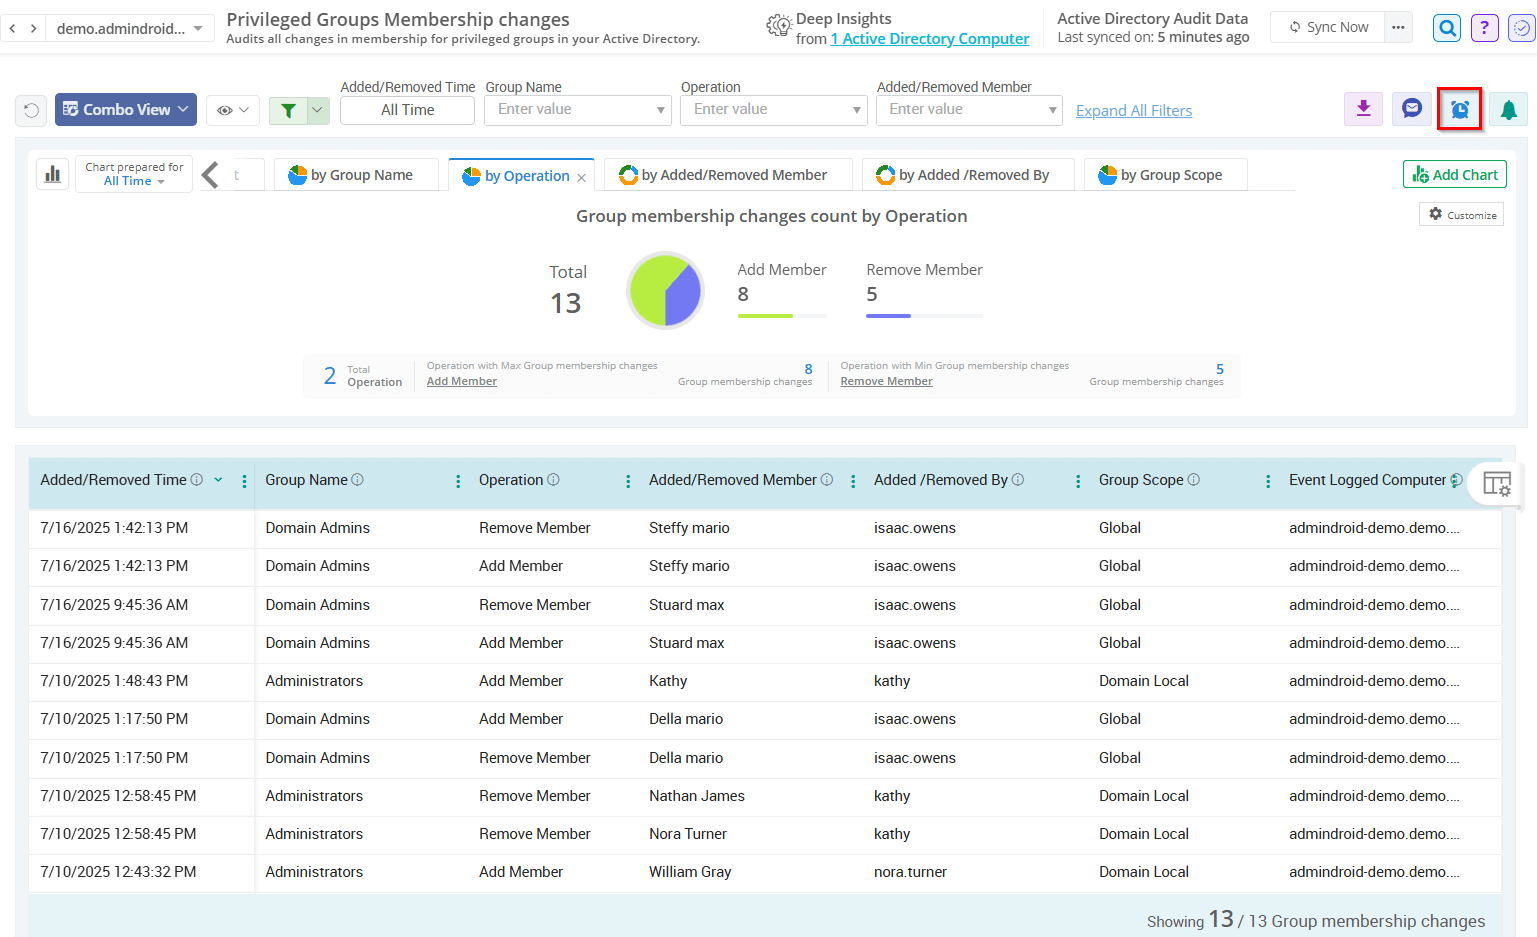Viewport: 1537px width, 937px height.
Task: Click the highlighted schedule alert alarm icon
Action: [1460, 109]
